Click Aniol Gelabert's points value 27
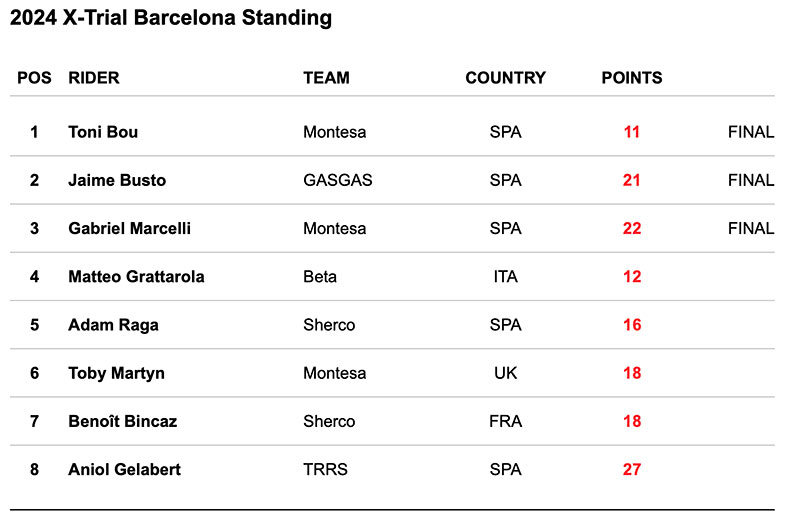The image size is (800, 521). click(631, 469)
